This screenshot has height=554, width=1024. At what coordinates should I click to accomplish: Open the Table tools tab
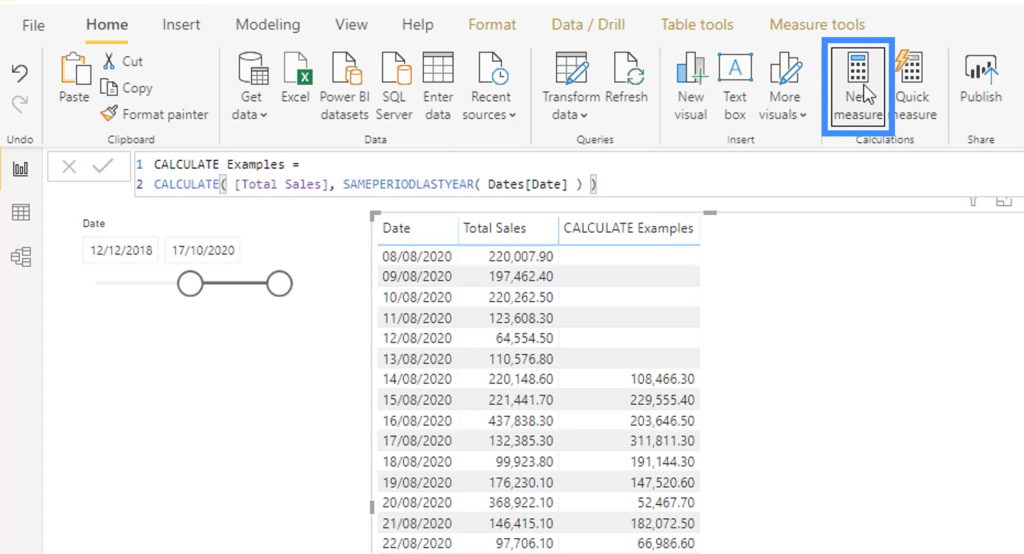tap(697, 25)
